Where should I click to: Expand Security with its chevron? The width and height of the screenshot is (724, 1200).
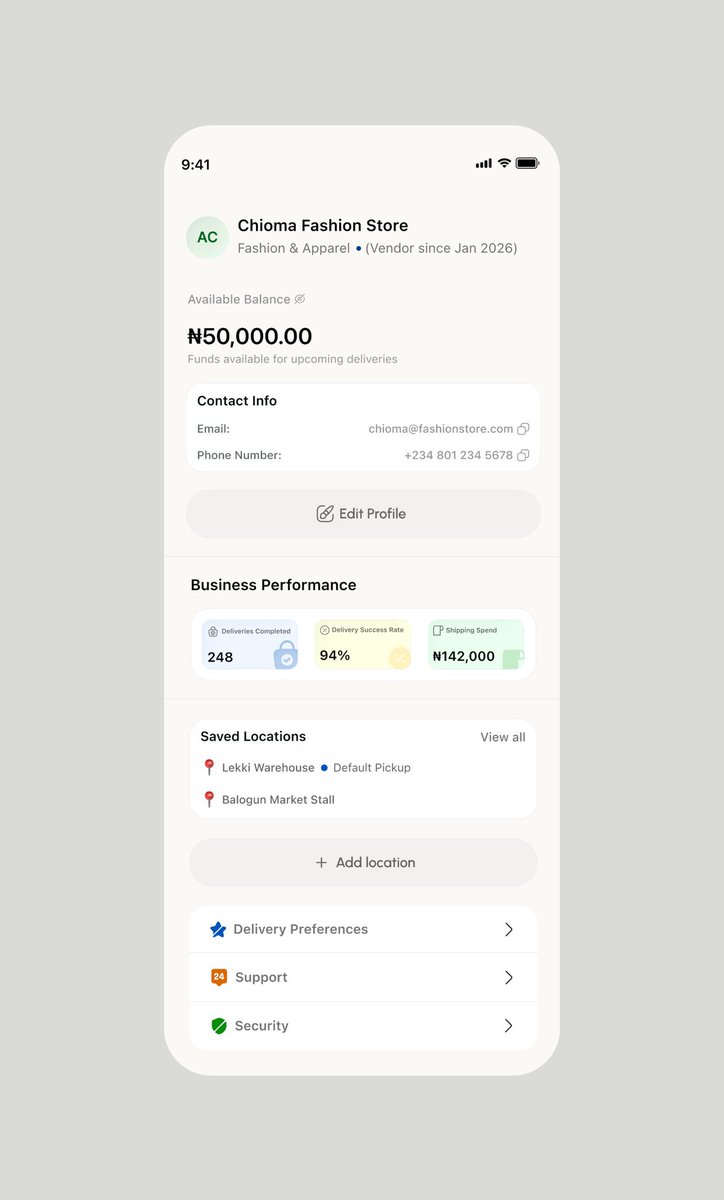(x=508, y=1026)
